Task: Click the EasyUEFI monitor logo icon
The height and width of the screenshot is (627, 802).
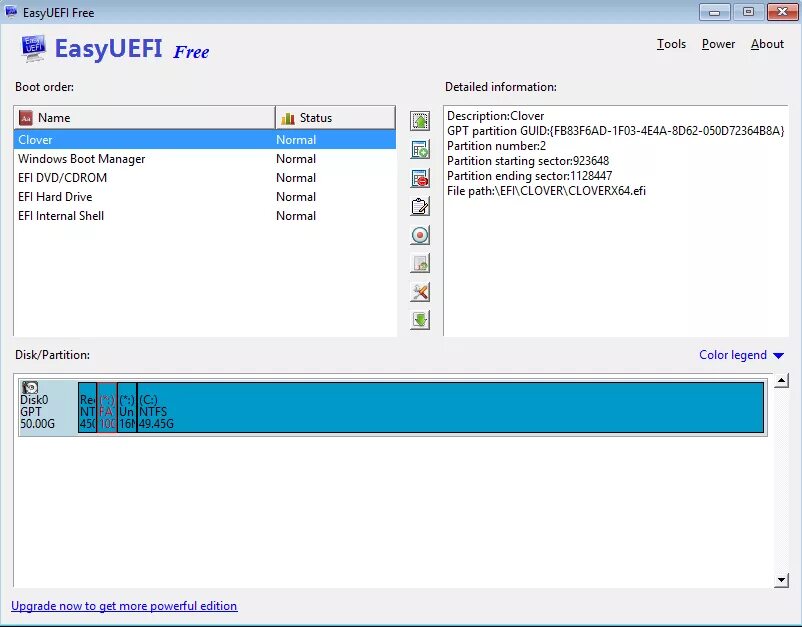Action: tap(34, 49)
